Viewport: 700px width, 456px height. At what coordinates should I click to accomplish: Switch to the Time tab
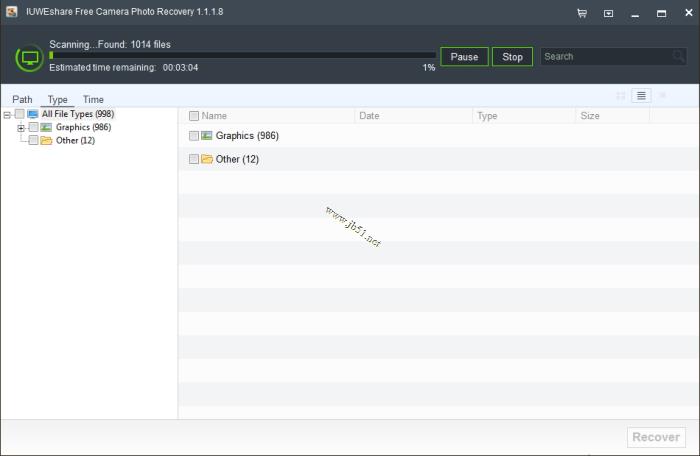coord(93,100)
